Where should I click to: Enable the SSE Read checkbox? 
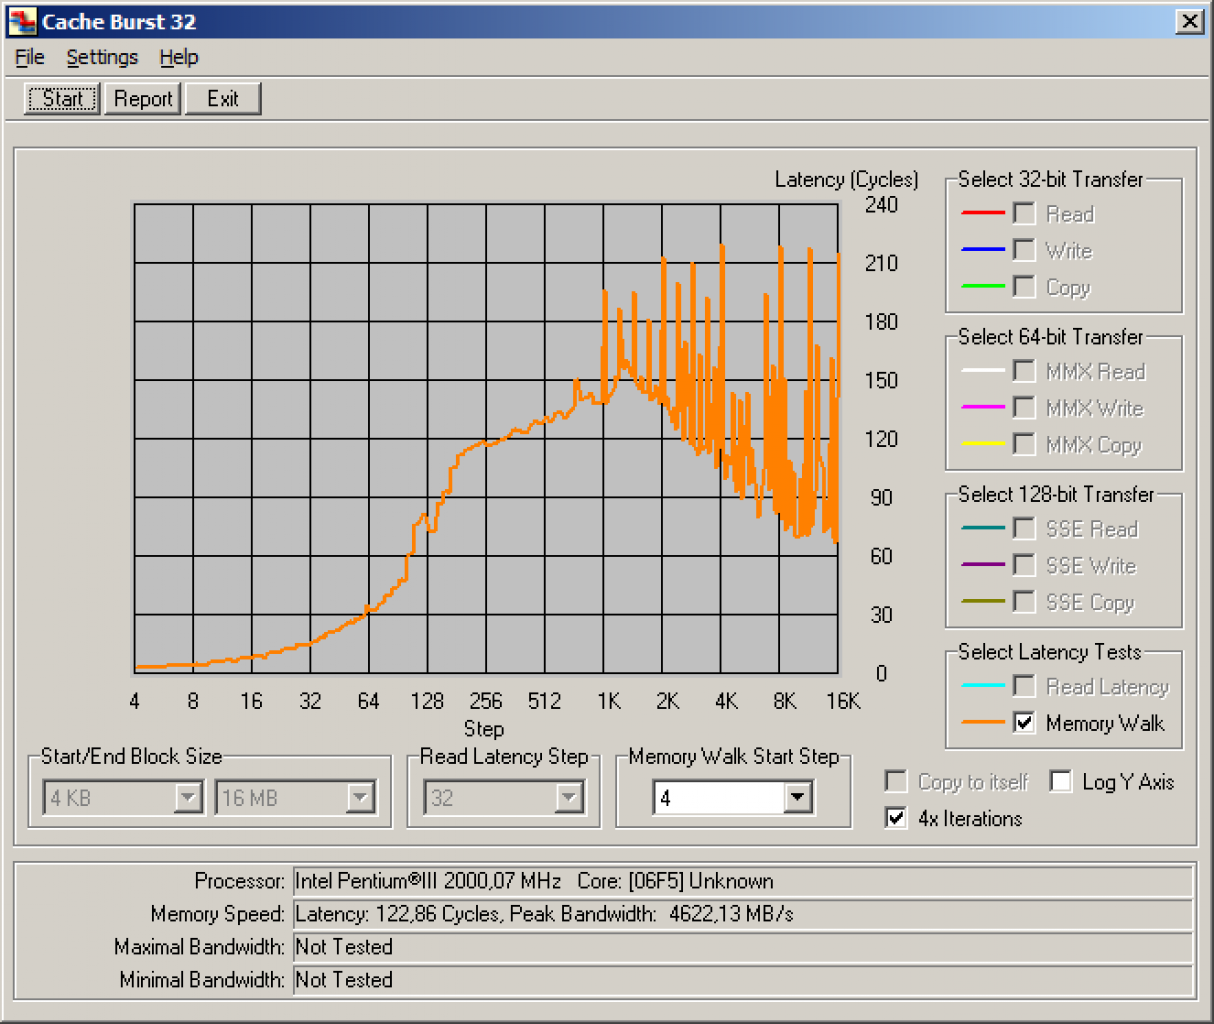point(1024,528)
